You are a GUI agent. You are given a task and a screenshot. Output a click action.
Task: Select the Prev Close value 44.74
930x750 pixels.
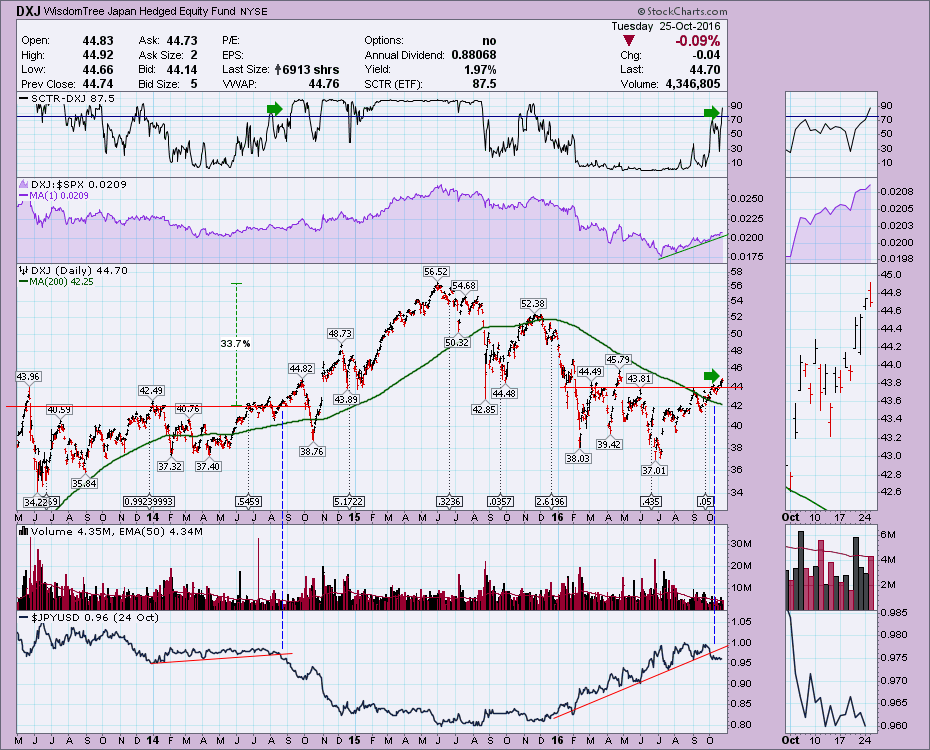point(98,84)
